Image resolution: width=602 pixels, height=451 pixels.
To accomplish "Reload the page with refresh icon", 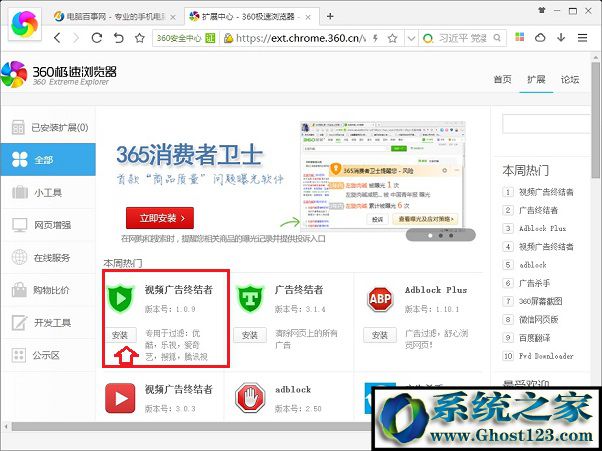I will point(97,38).
